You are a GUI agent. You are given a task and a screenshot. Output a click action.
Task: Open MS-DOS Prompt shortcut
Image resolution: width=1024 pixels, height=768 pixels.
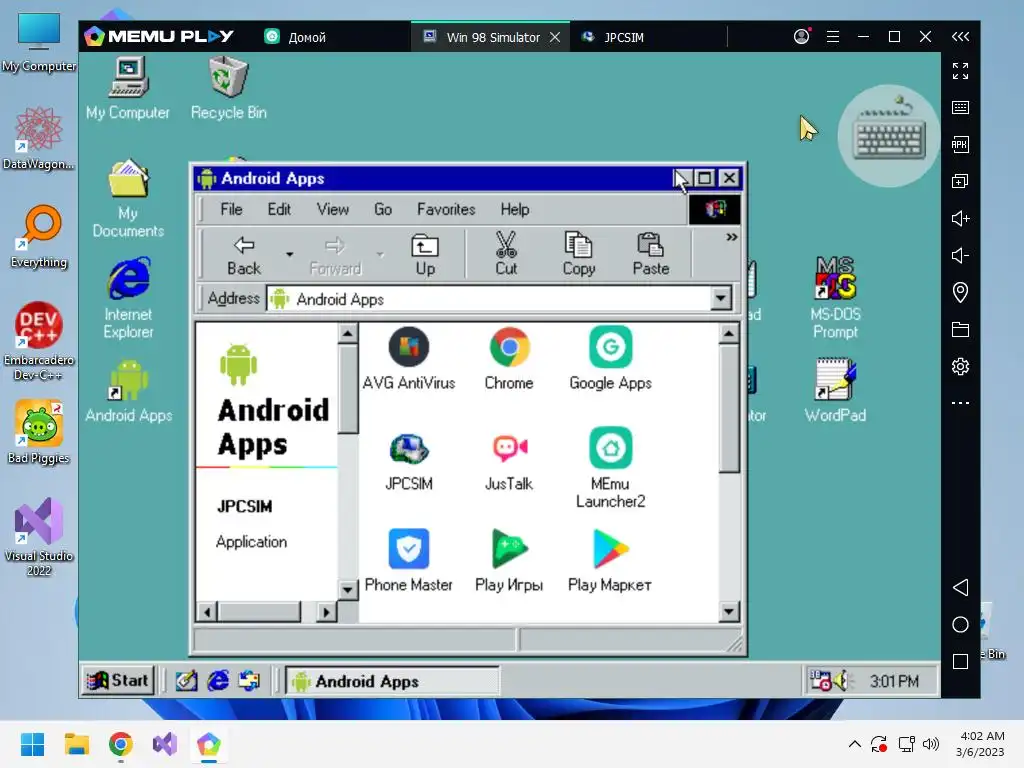click(x=835, y=298)
